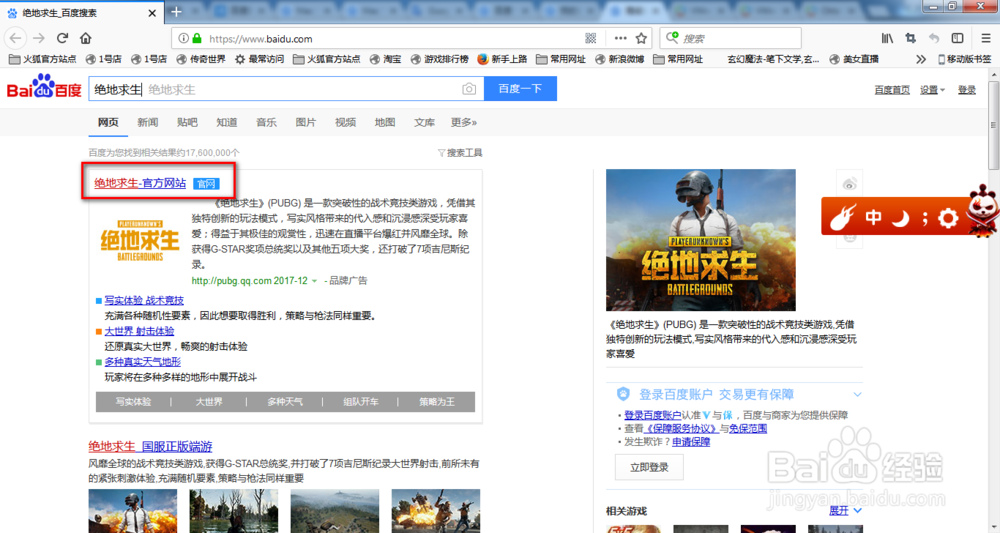
Task: Click 策略为王 in gray bar
Action: point(437,402)
